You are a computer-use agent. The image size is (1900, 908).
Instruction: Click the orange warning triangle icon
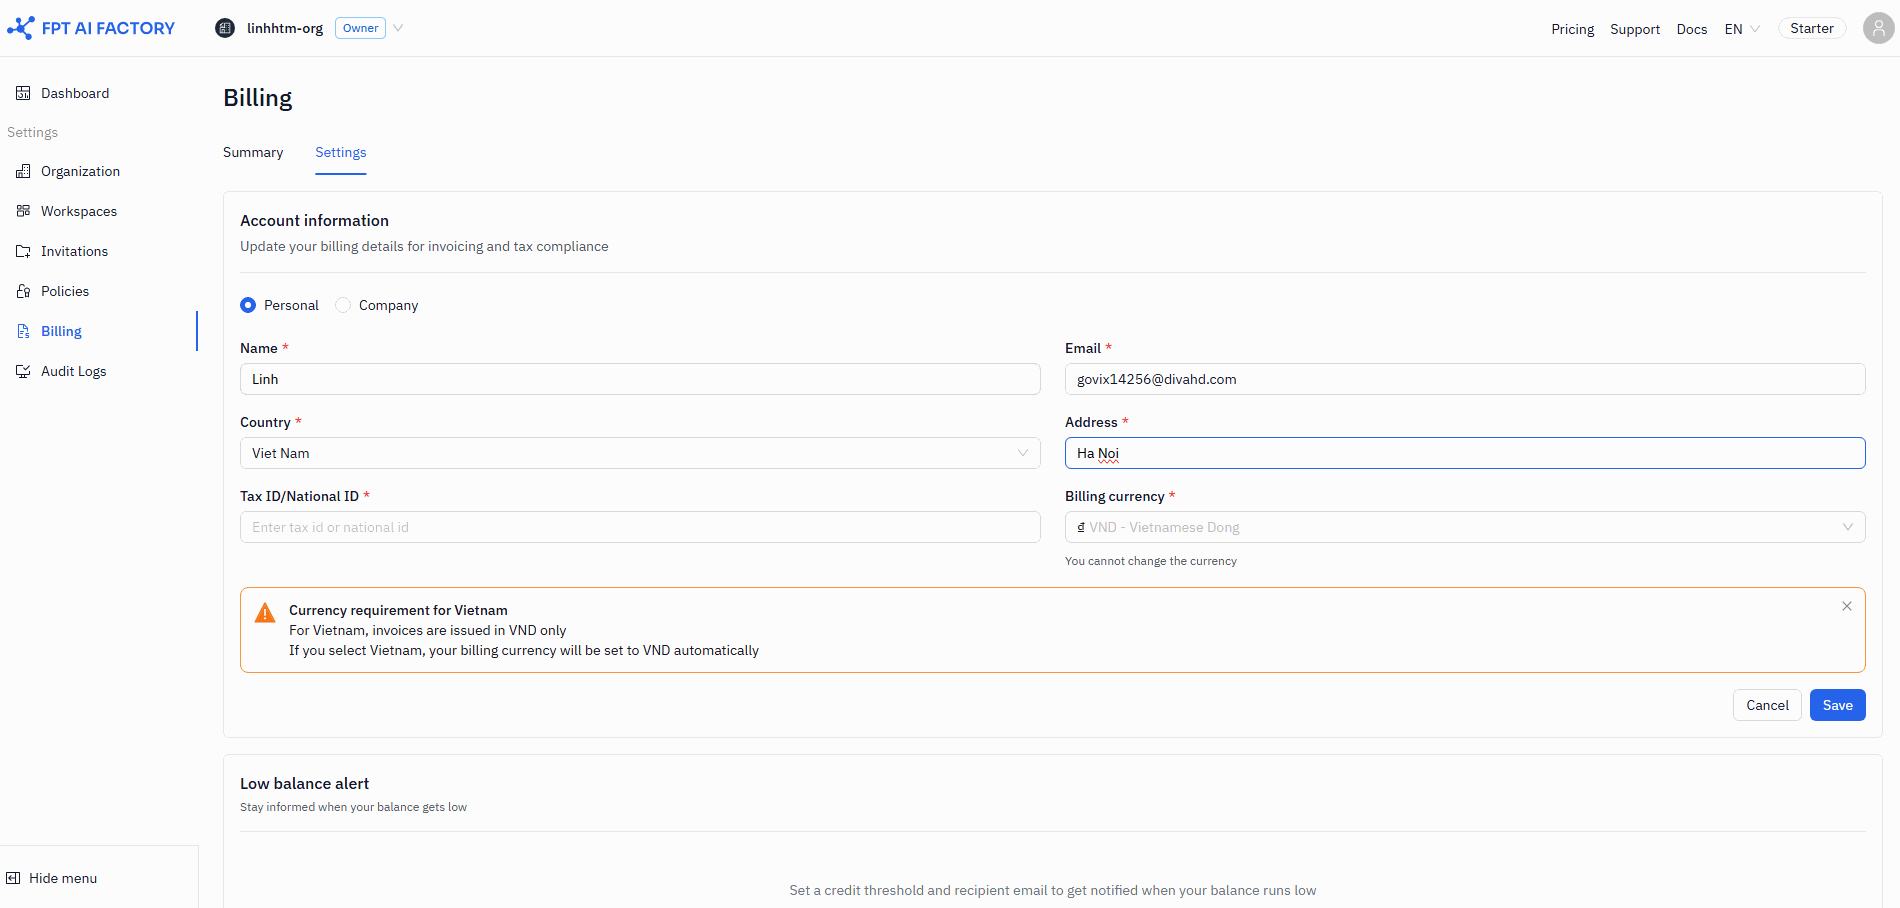tap(265, 613)
